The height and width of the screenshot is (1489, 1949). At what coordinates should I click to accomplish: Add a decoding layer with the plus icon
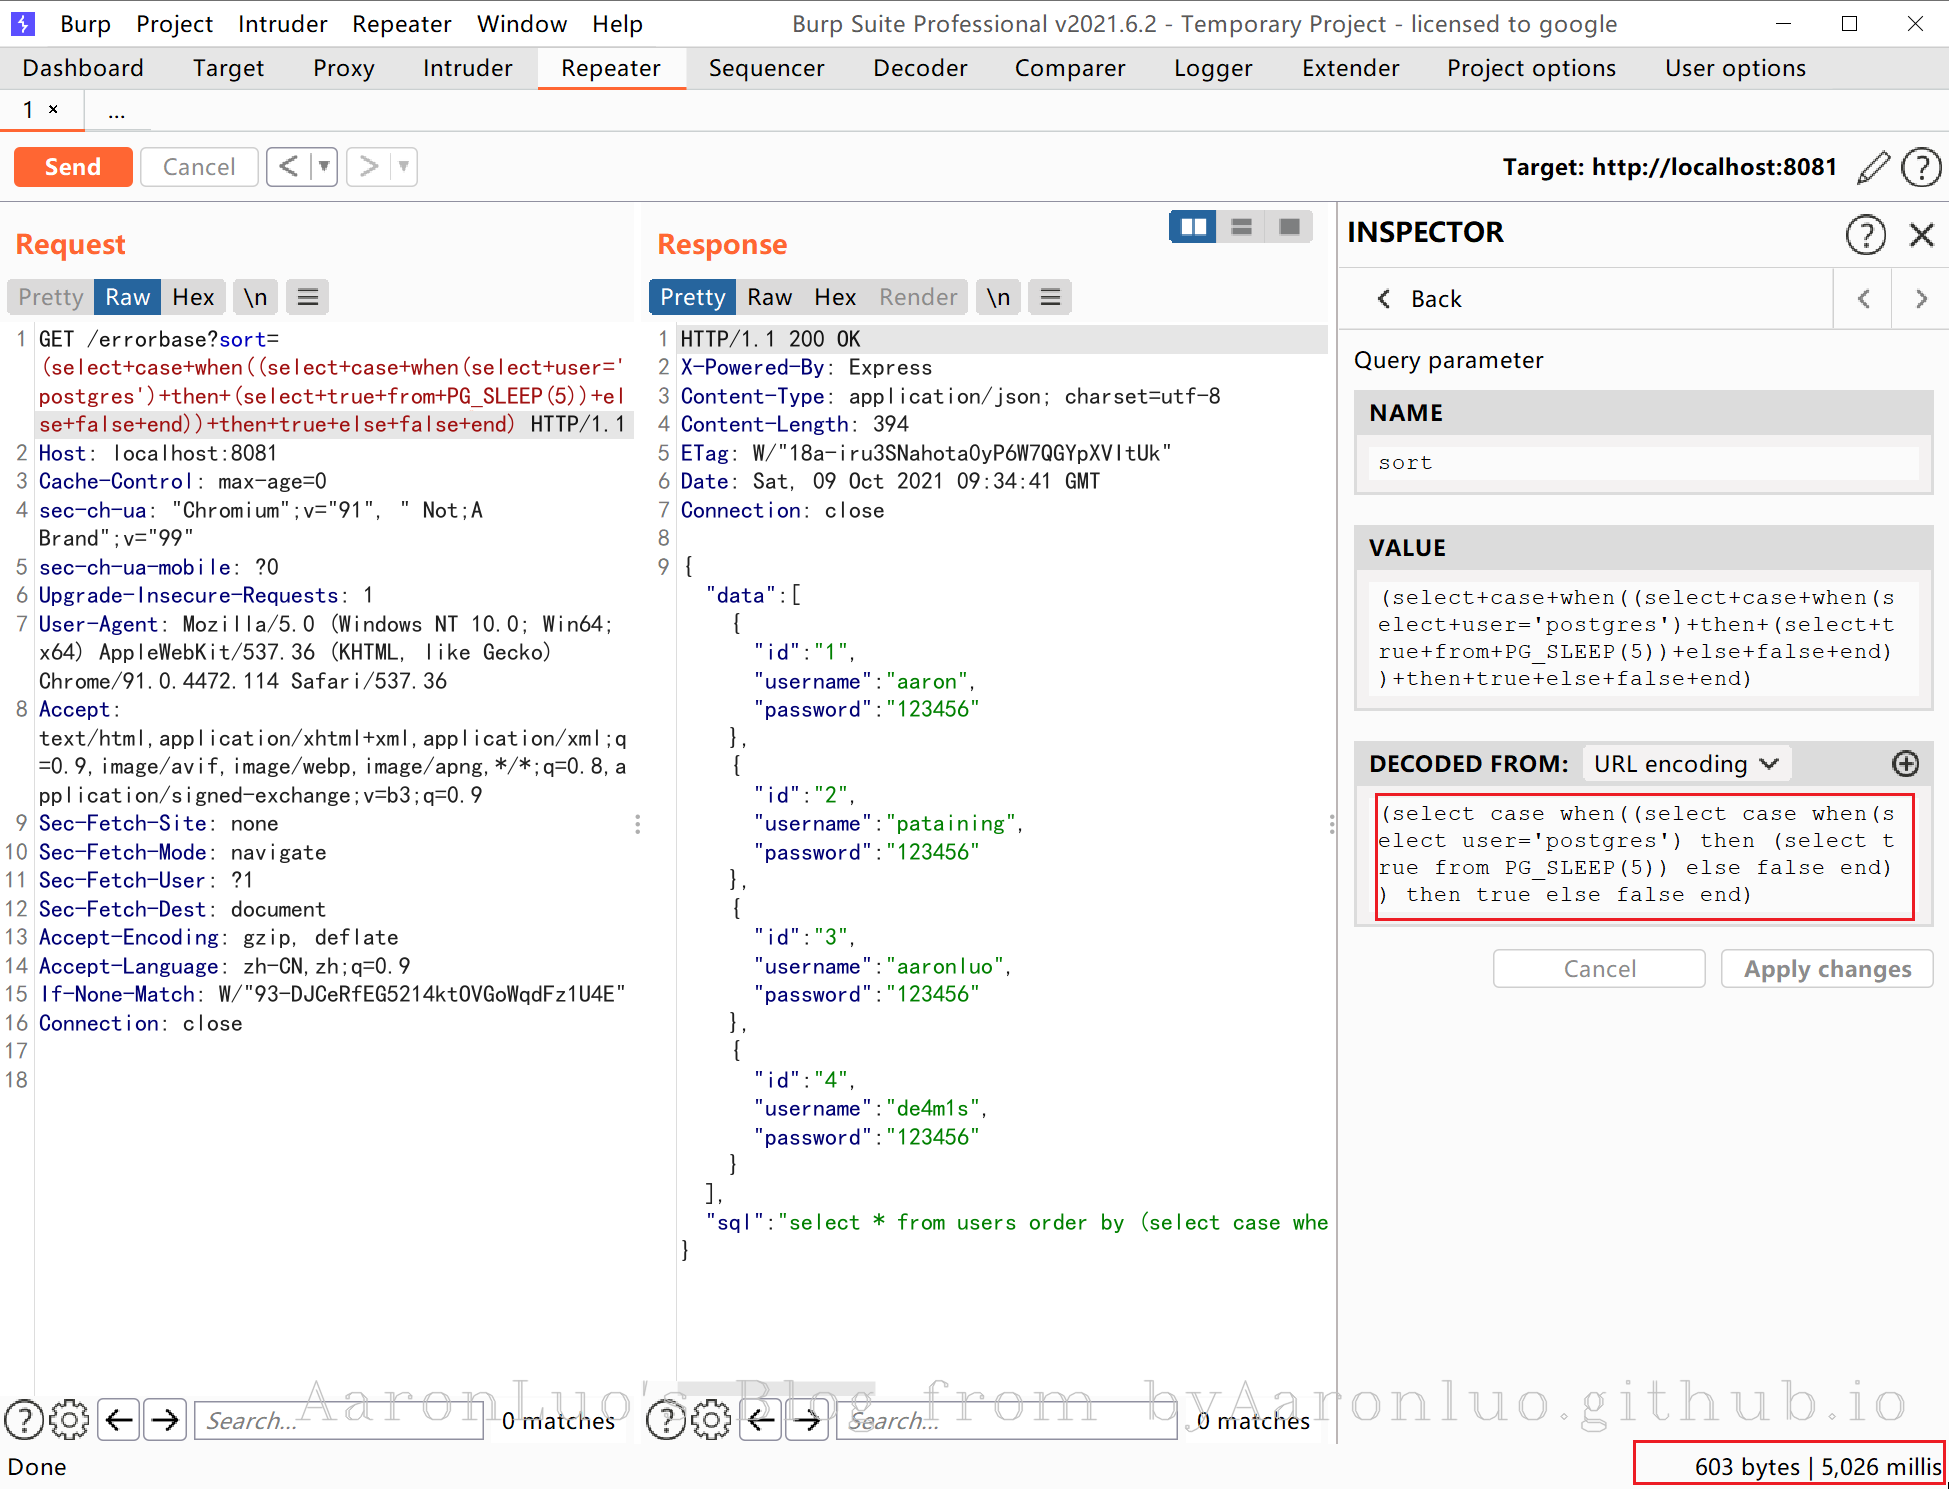point(1905,764)
